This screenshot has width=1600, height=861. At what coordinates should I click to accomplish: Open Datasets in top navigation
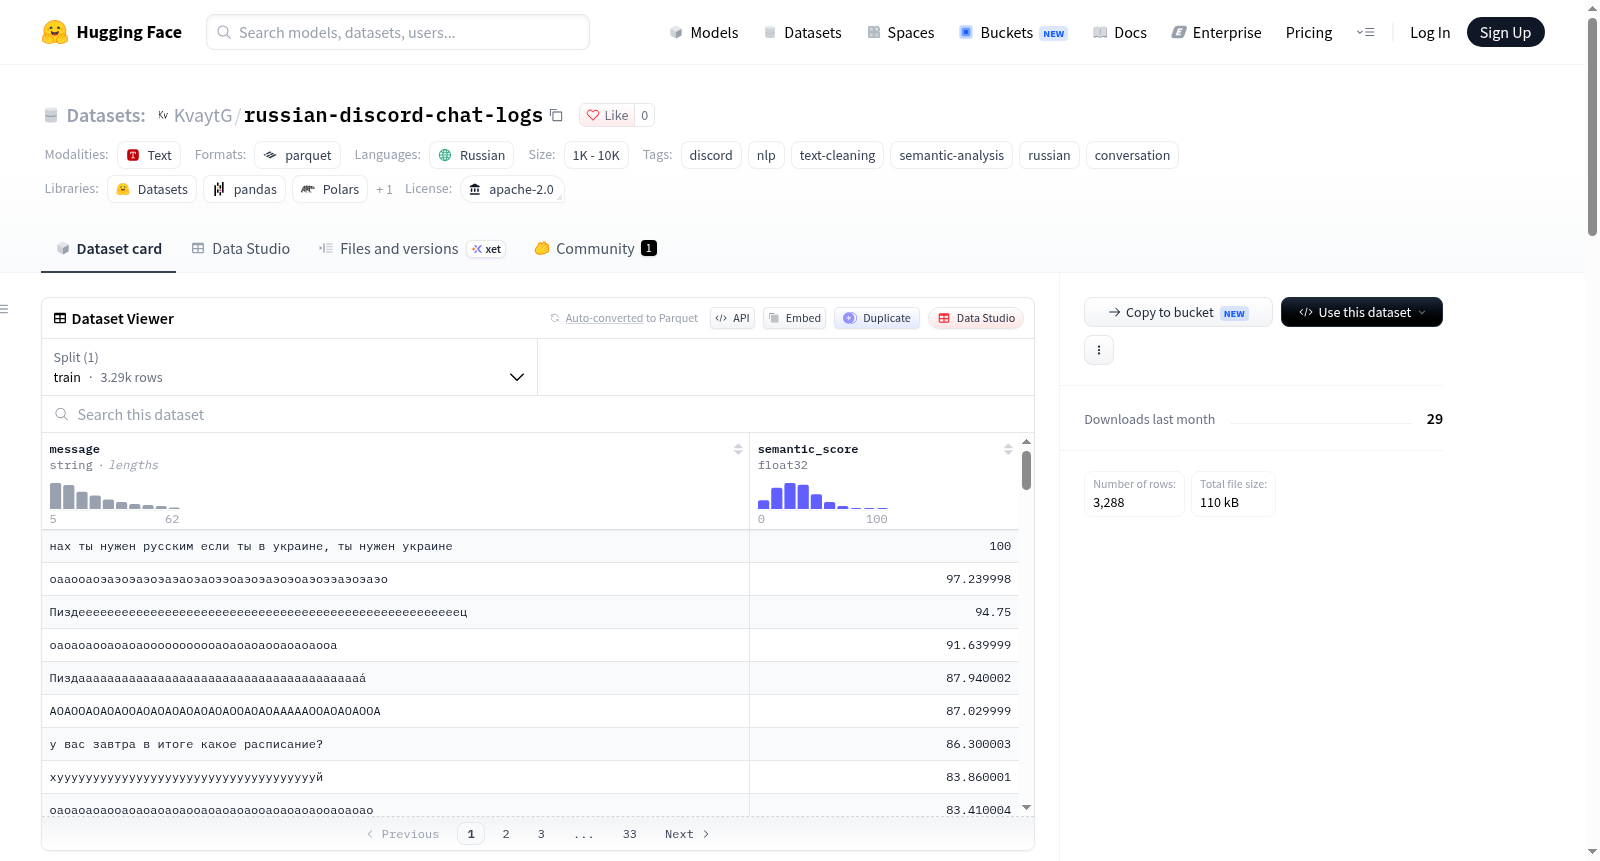tap(803, 33)
